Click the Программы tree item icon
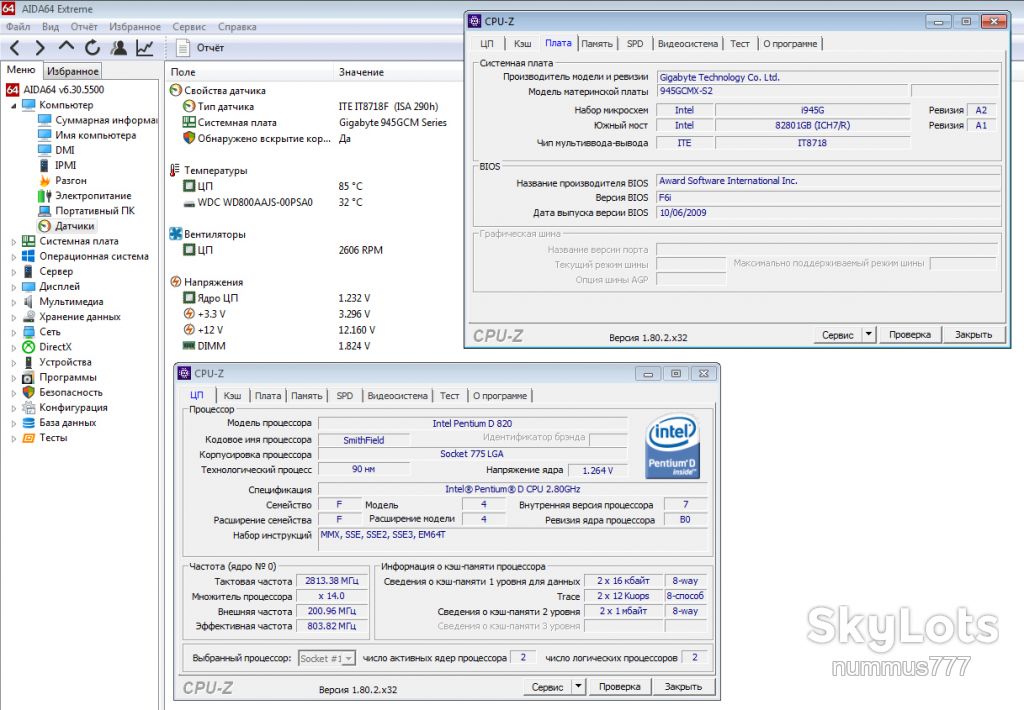This screenshot has width=1024, height=710. click(x=28, y=378)
